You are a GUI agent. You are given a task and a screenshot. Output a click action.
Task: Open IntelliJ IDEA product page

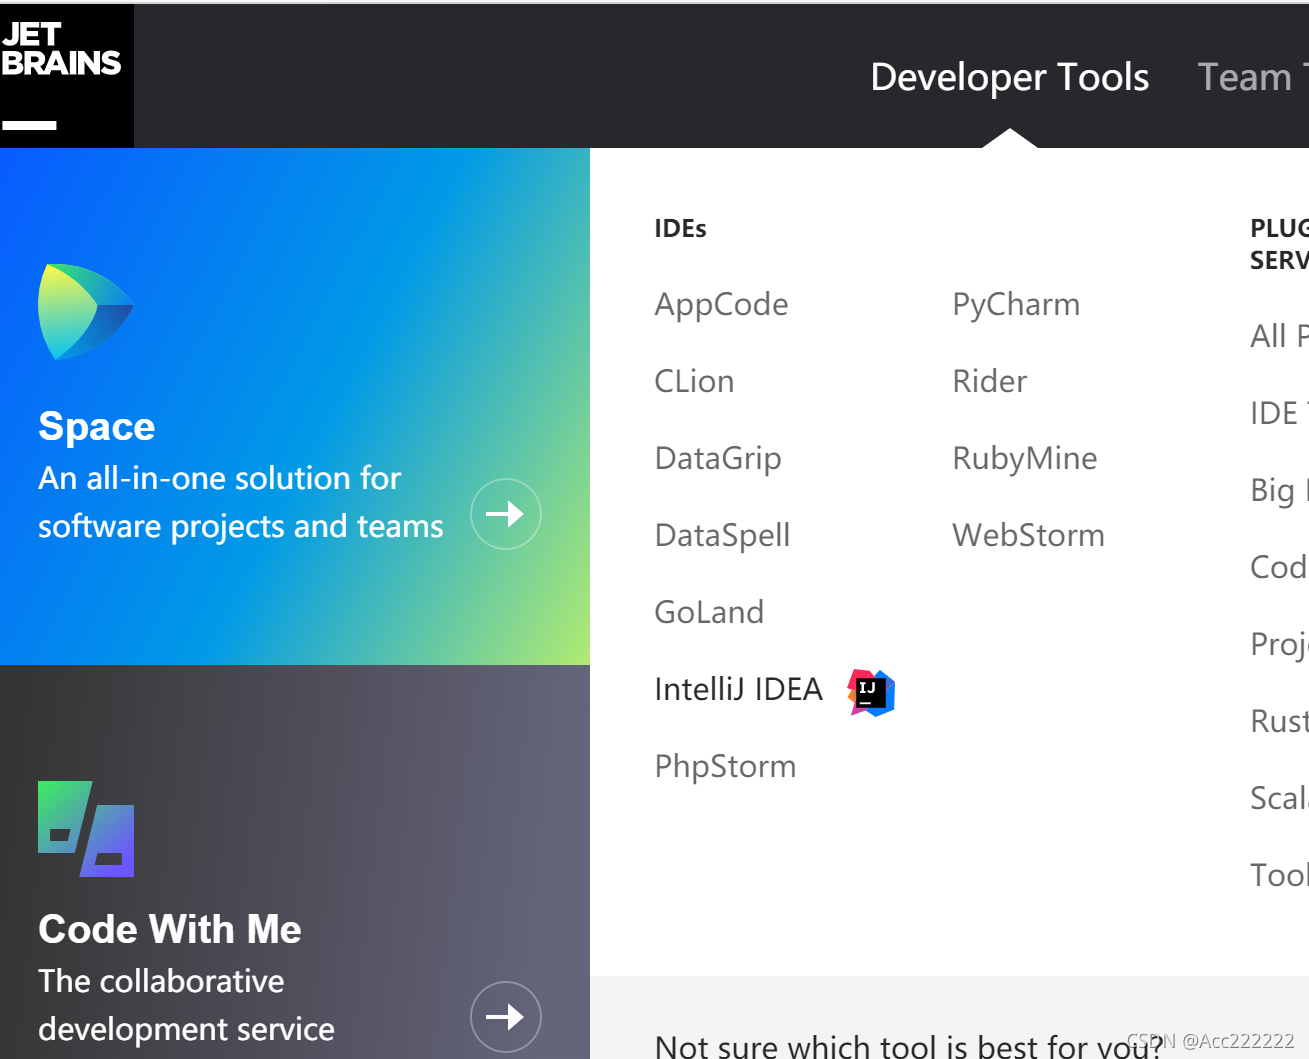tap(738, 689)
